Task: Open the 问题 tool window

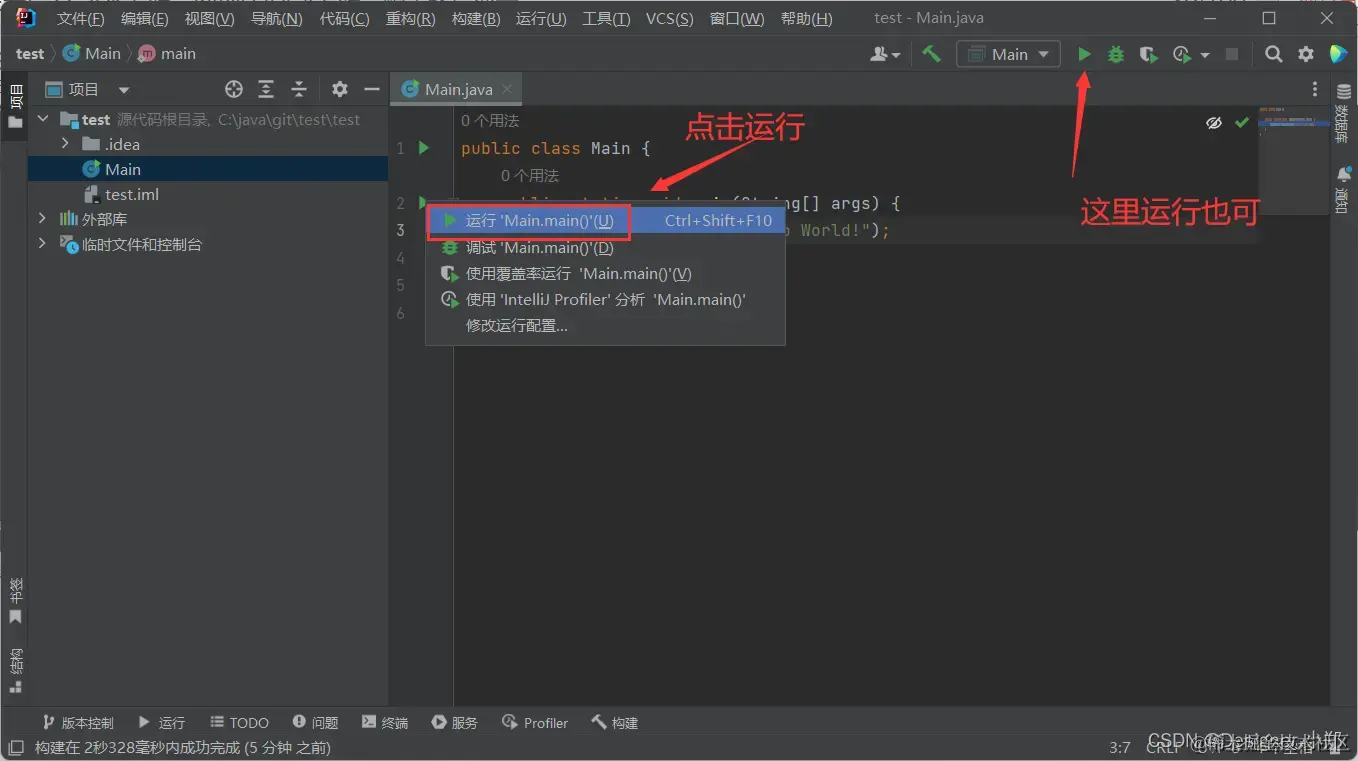Action: 315,722
